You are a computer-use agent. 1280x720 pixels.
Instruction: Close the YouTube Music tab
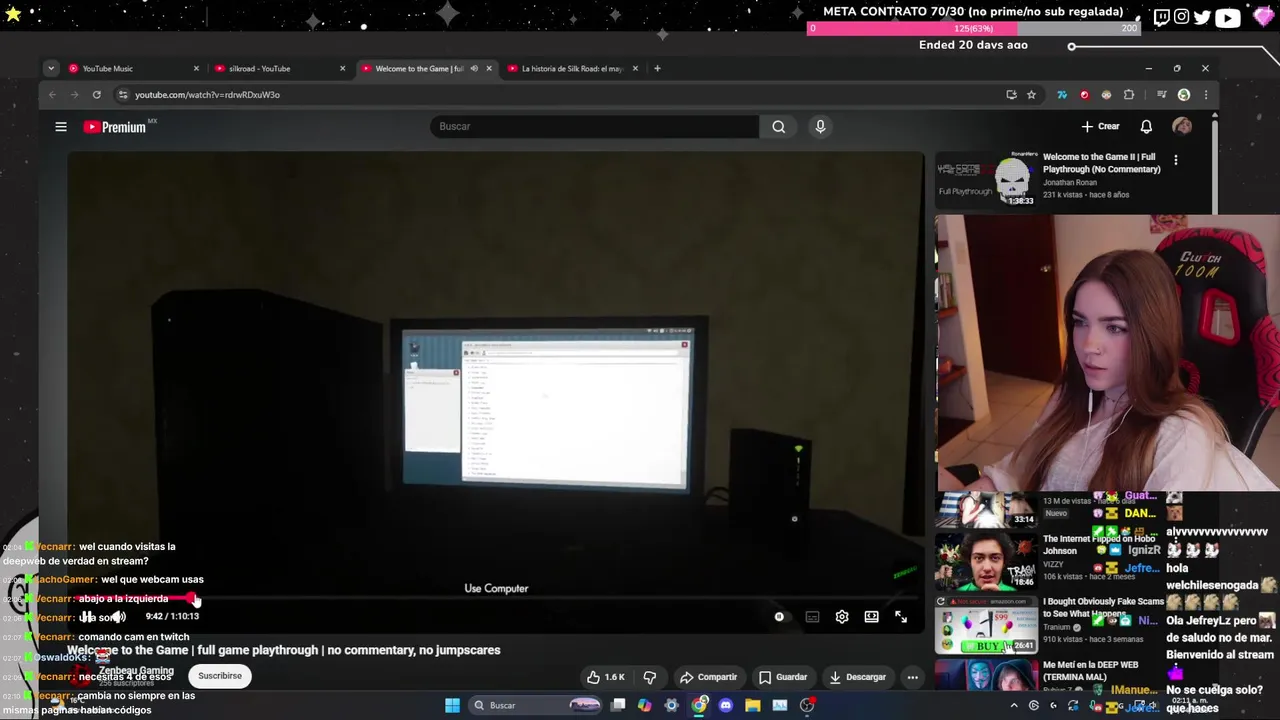click(x=196, y=69)
